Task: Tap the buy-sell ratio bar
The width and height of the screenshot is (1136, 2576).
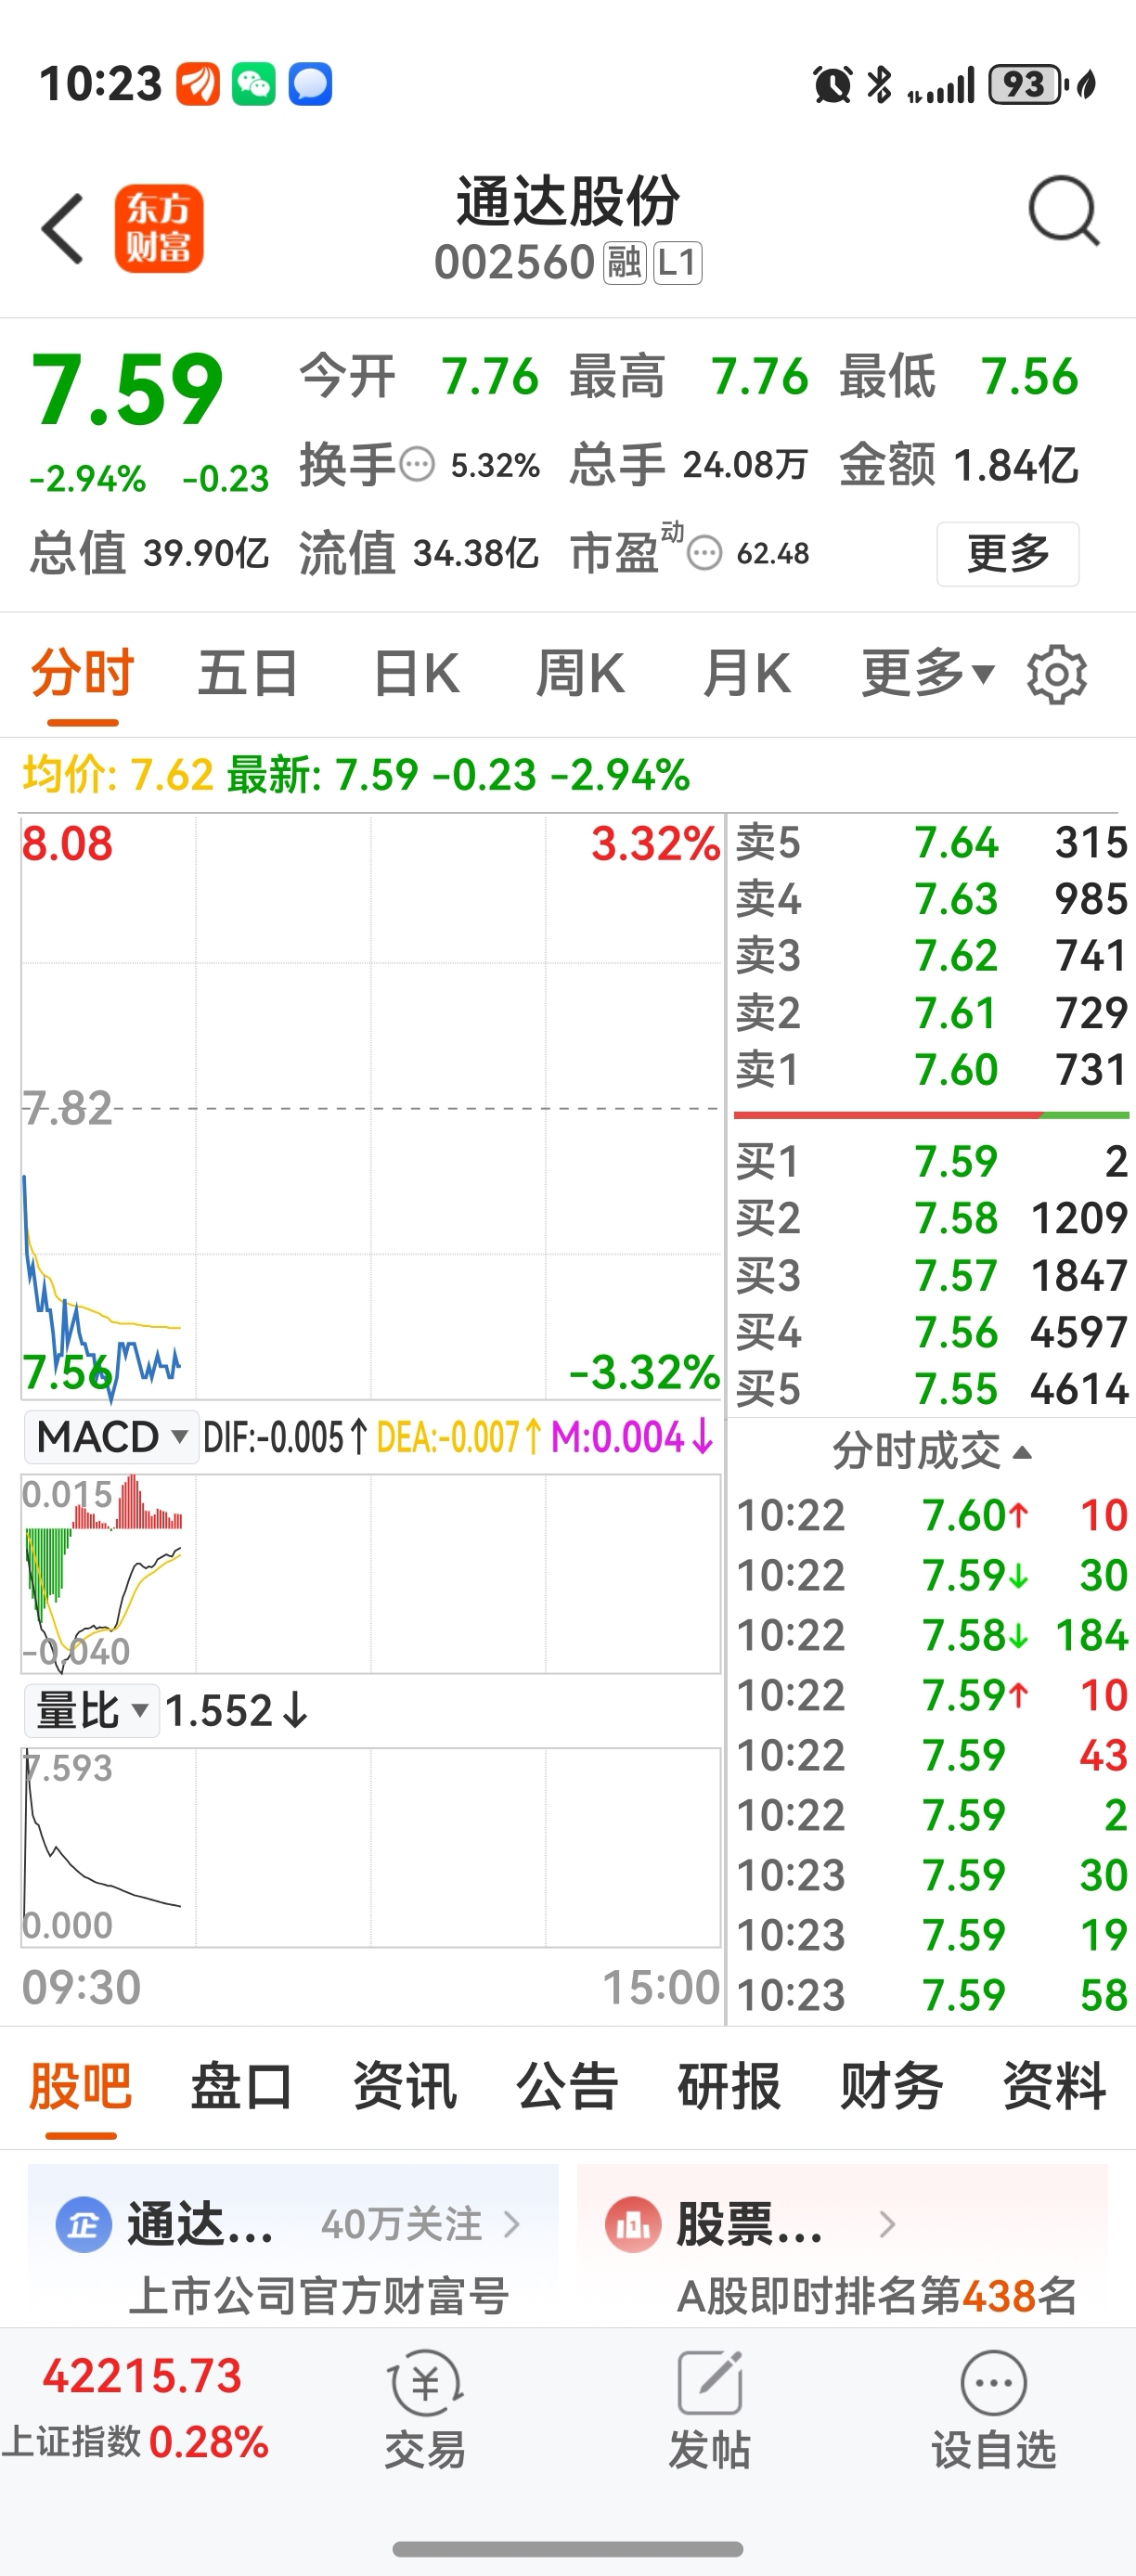Action: tap(932, 1114)
